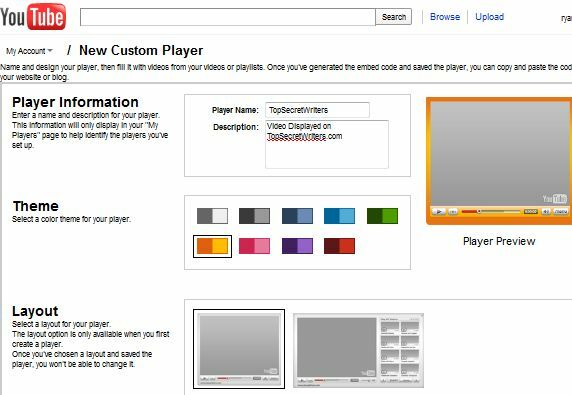Select the pink theme swatch
The width and height of the screenshot is (572, 395).
point(254,246)
